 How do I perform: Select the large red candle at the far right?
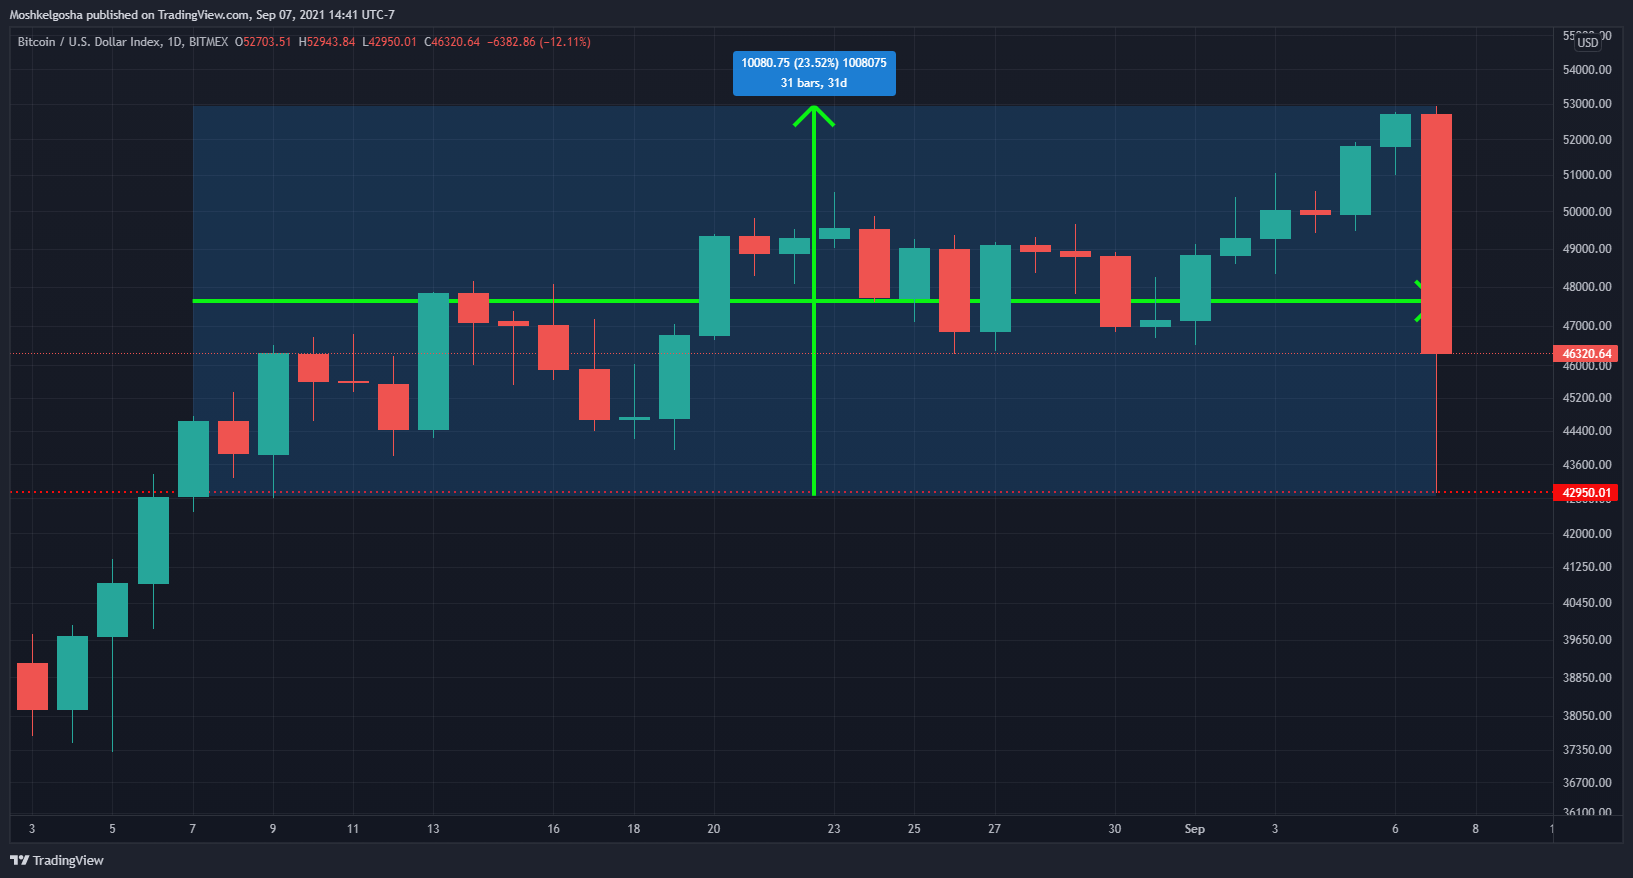(1436, 234)
